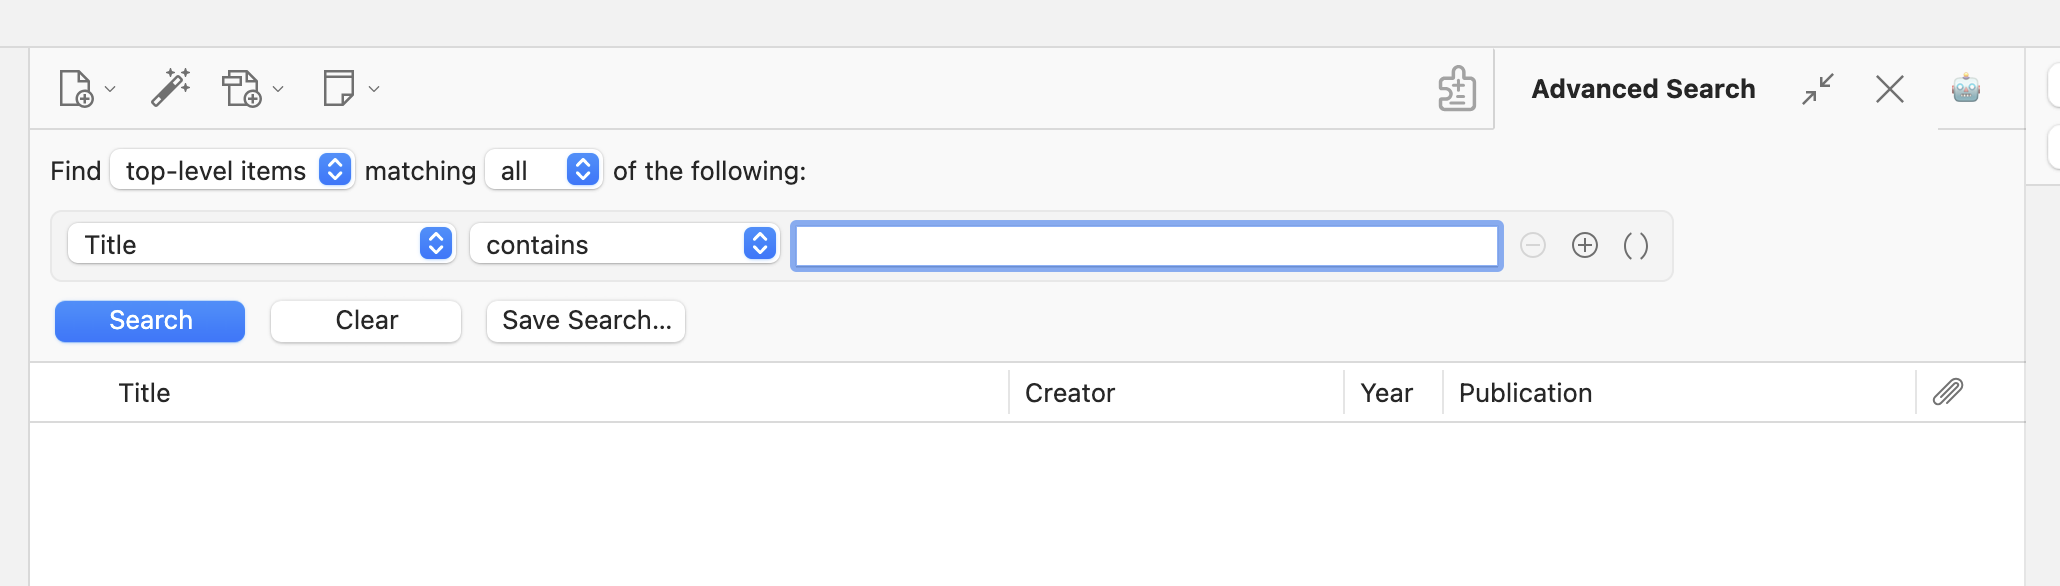
Task: Open the Title field selector dropdown
Action: coord(261,244)
